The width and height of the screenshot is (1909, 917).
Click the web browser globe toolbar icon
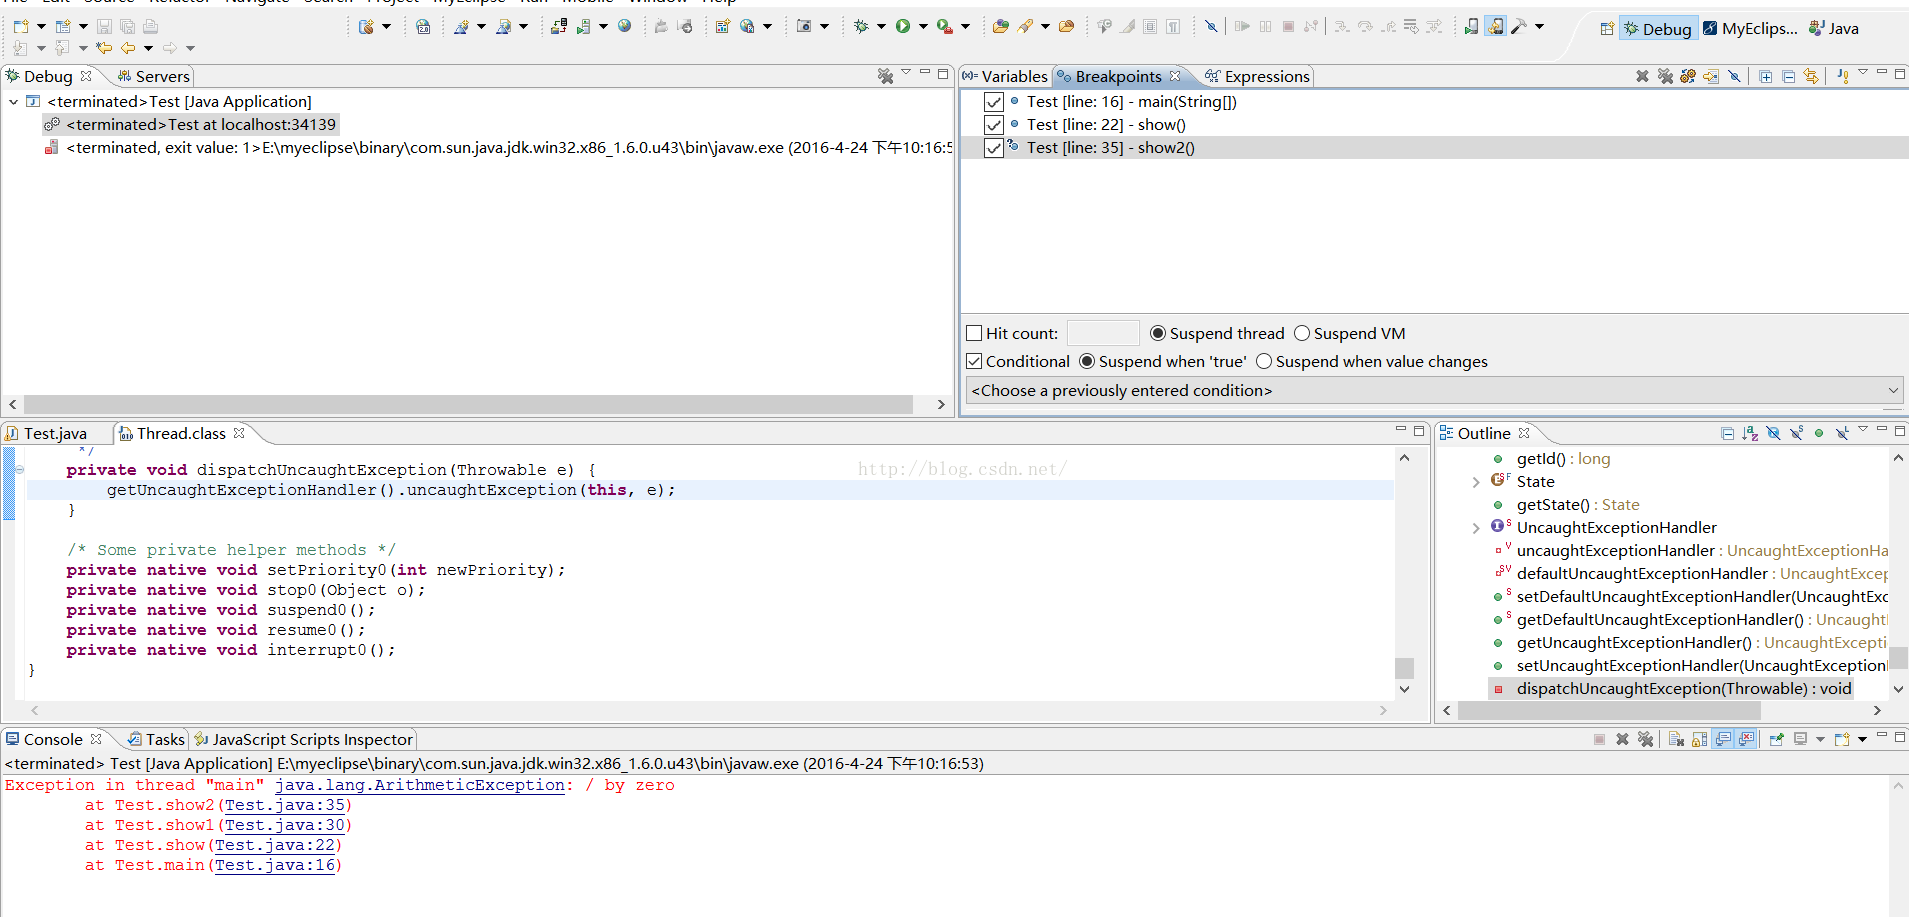[x=624, y=27]
